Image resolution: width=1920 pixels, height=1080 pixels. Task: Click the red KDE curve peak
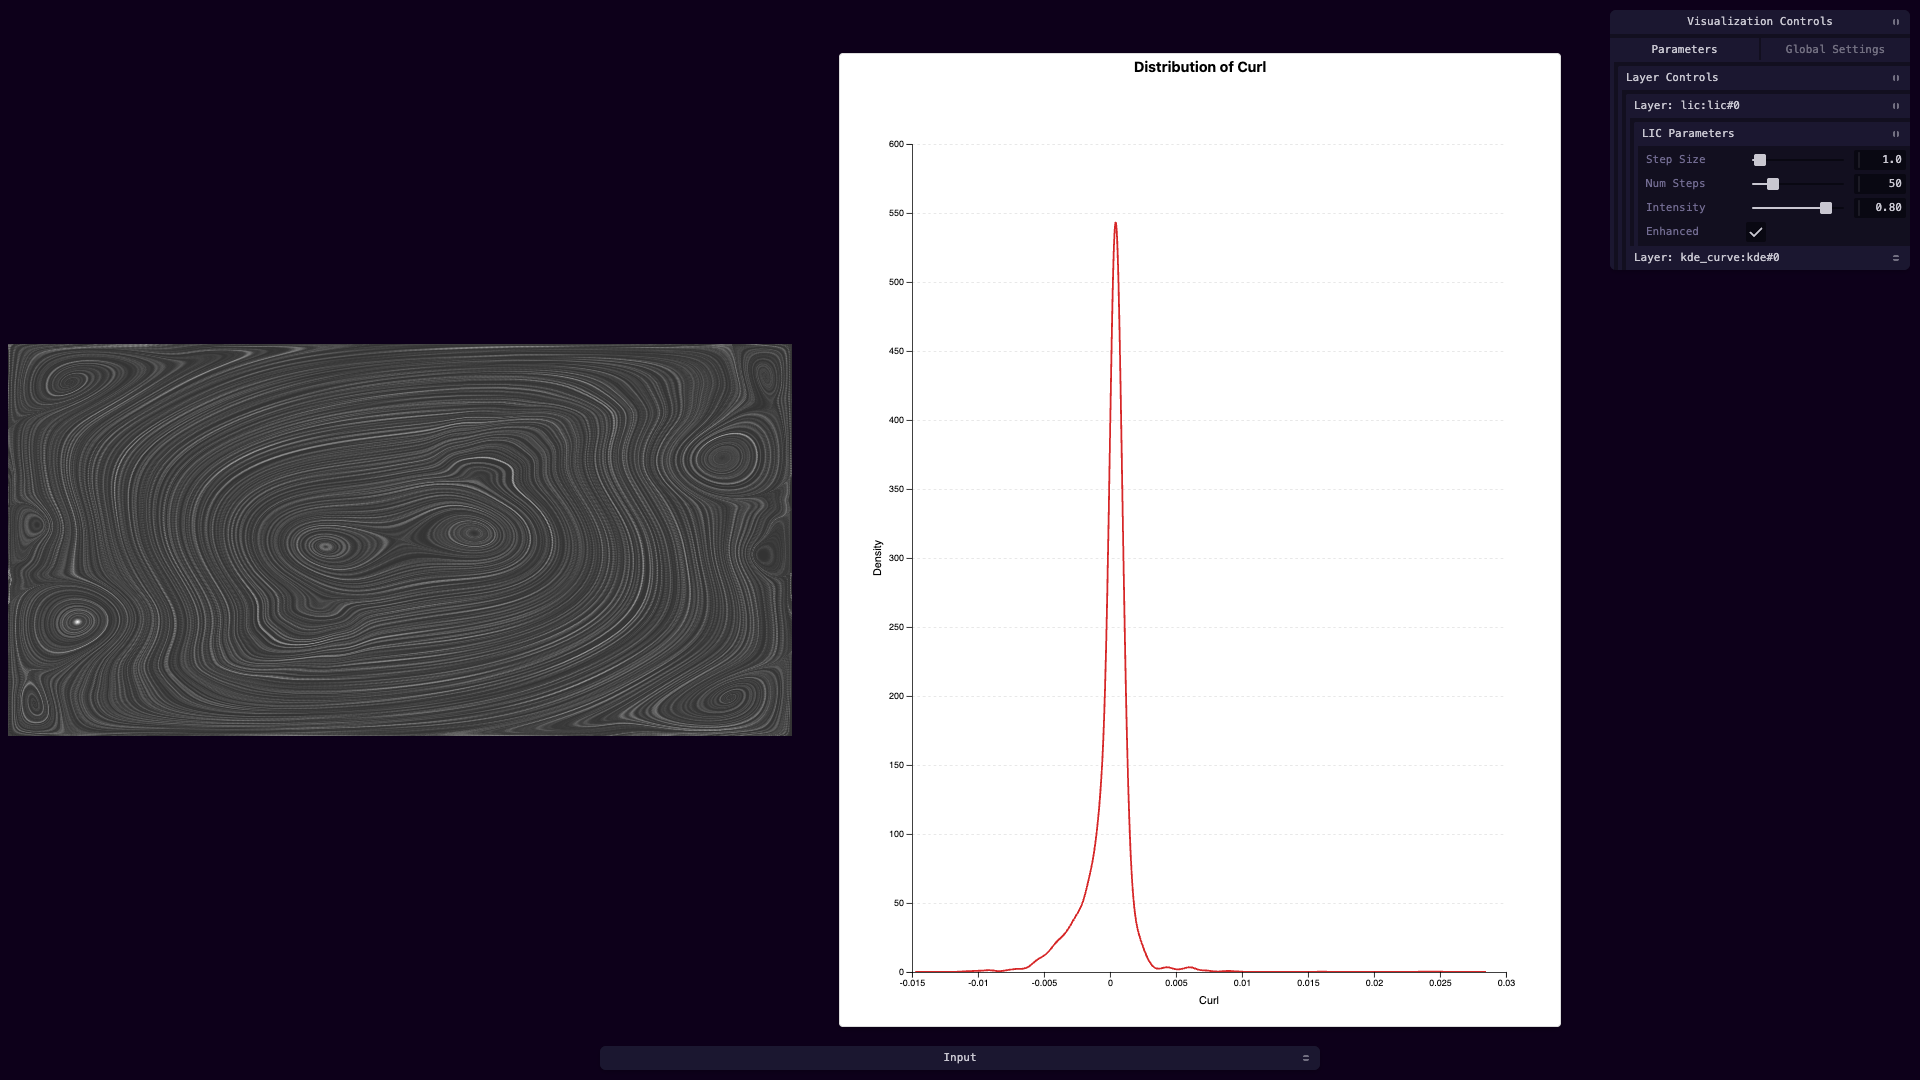[1115, 224]
